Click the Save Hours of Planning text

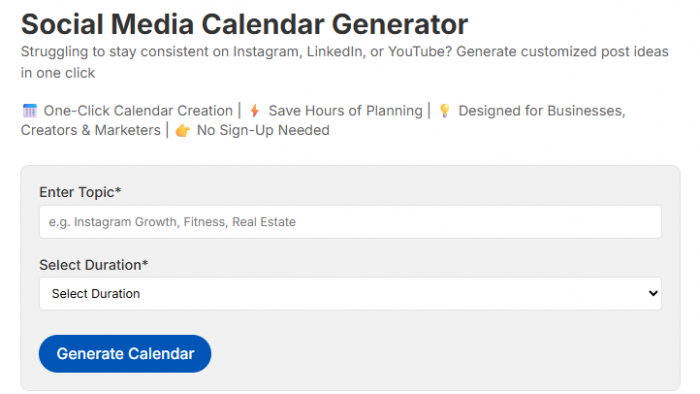point(345,111)
